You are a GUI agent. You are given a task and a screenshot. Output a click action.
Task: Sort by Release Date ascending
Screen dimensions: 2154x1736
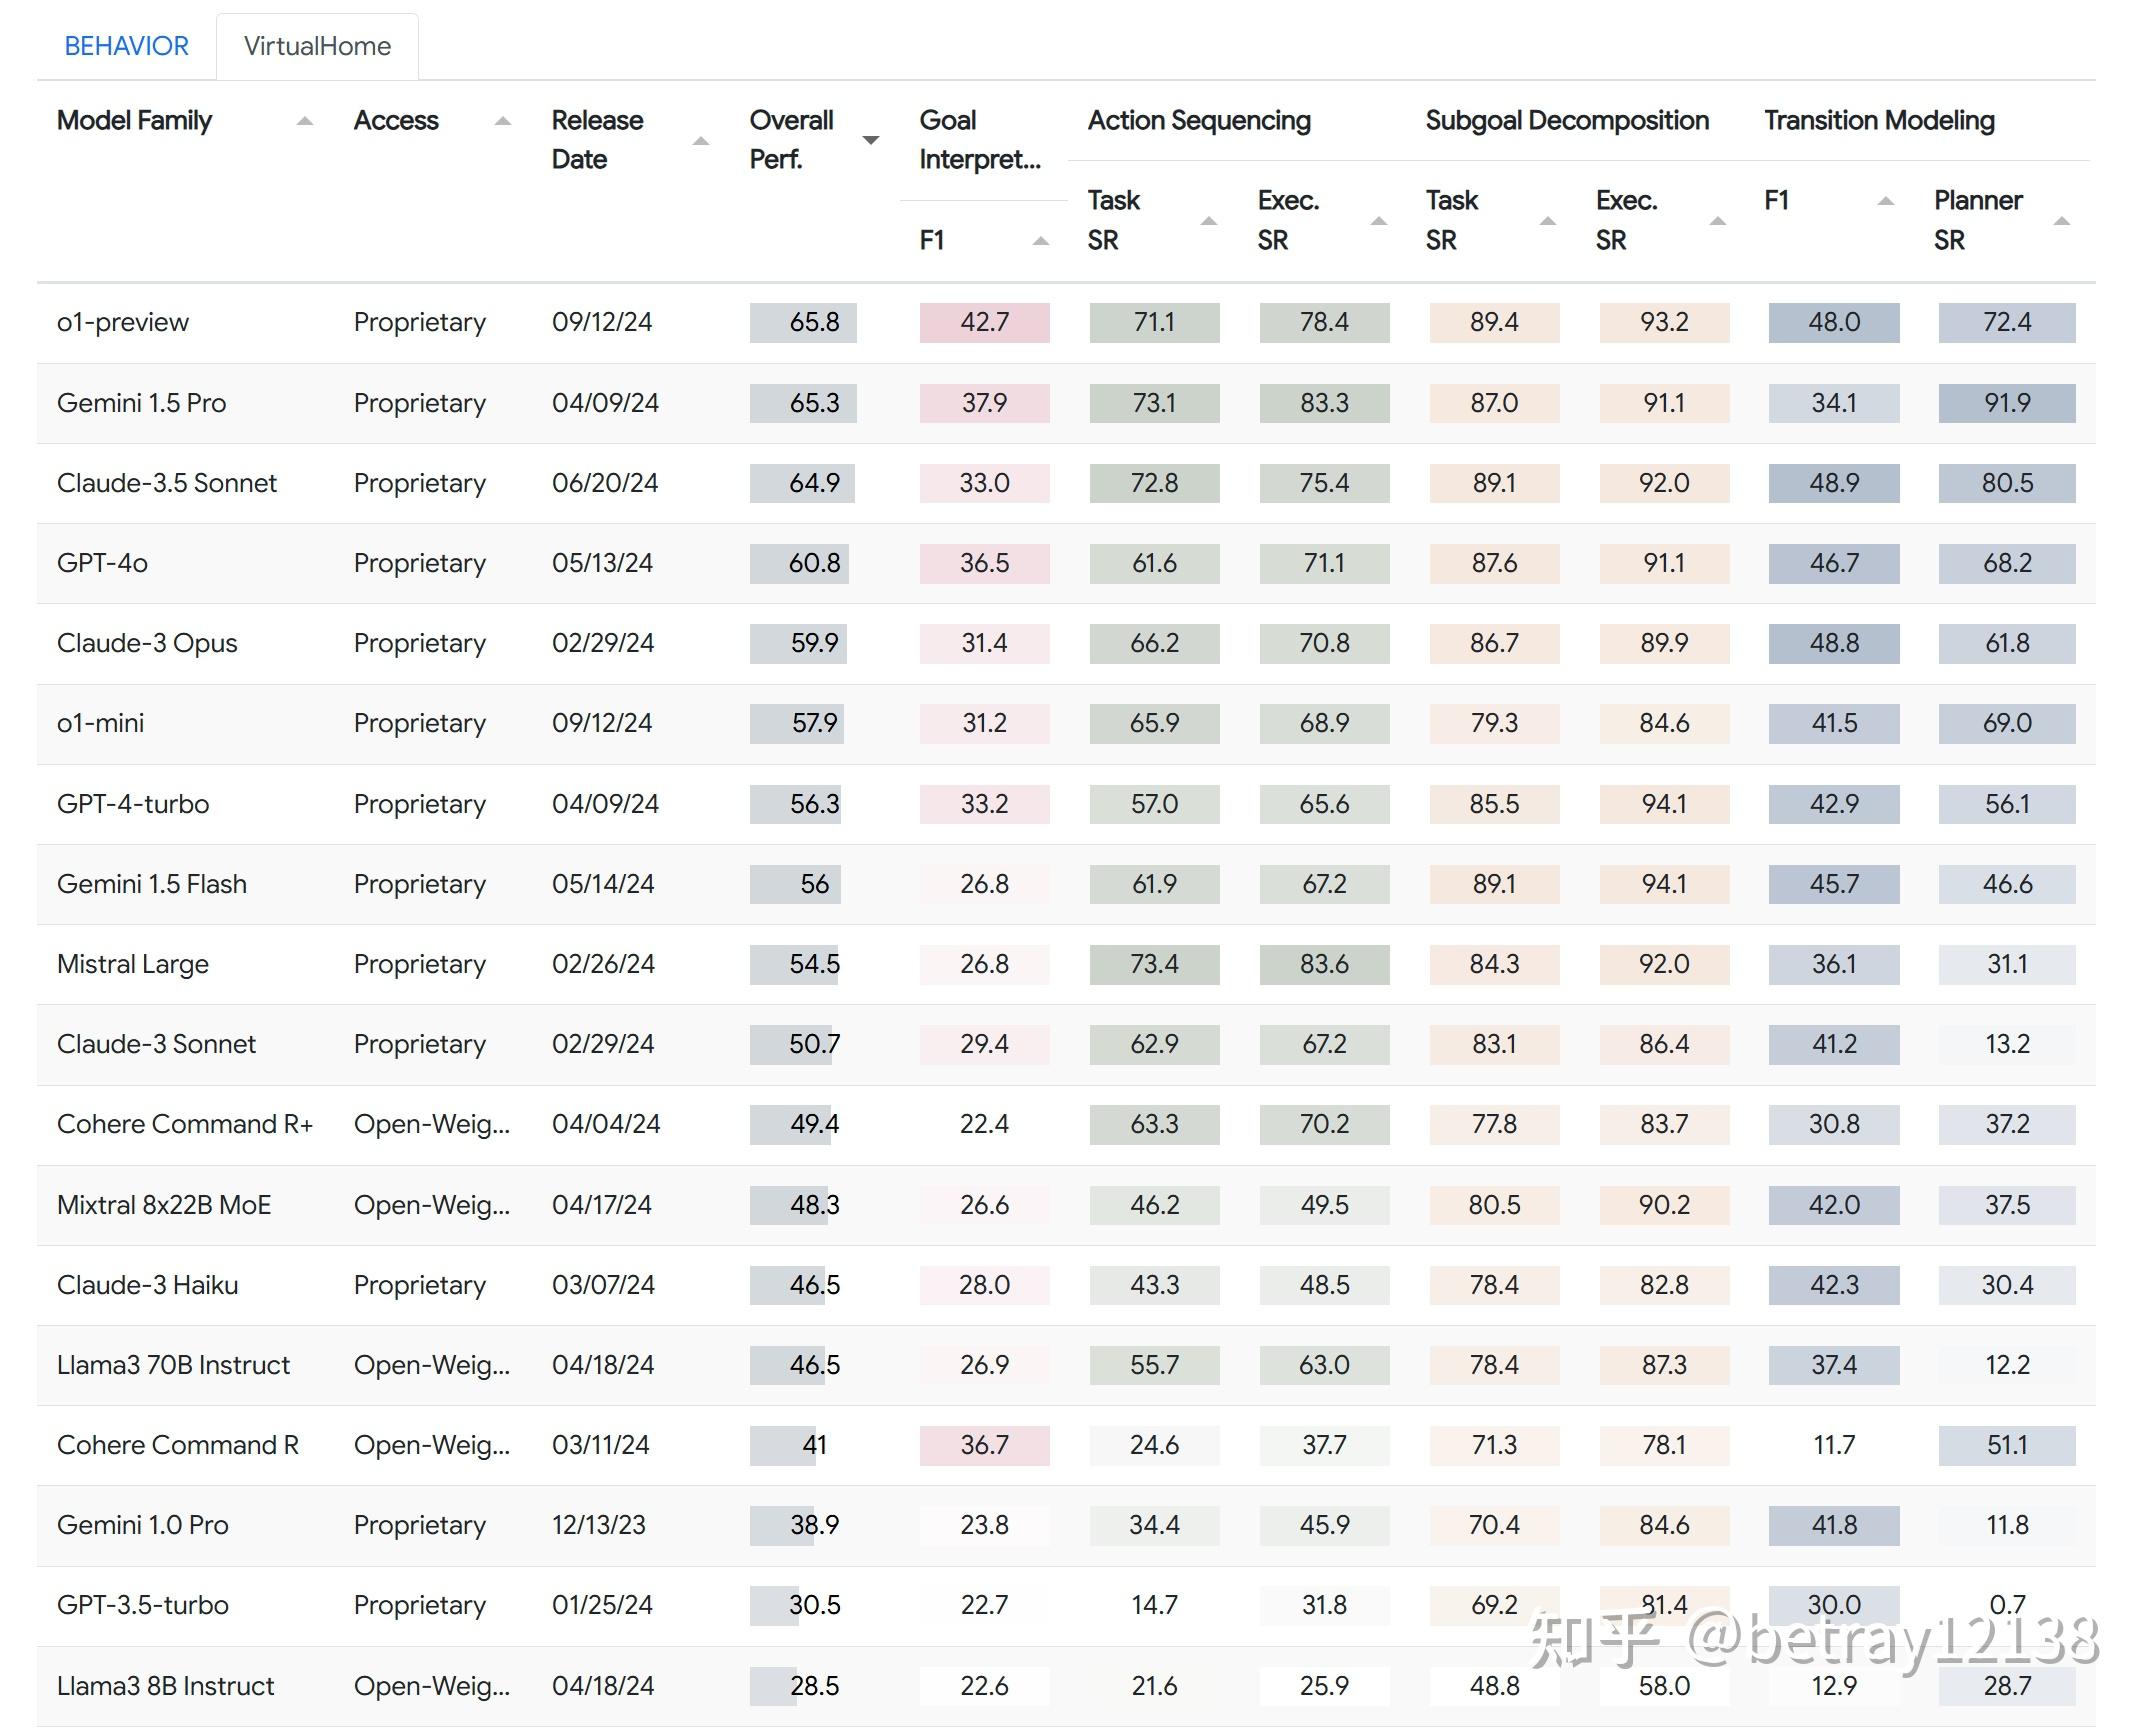(700, 142)
